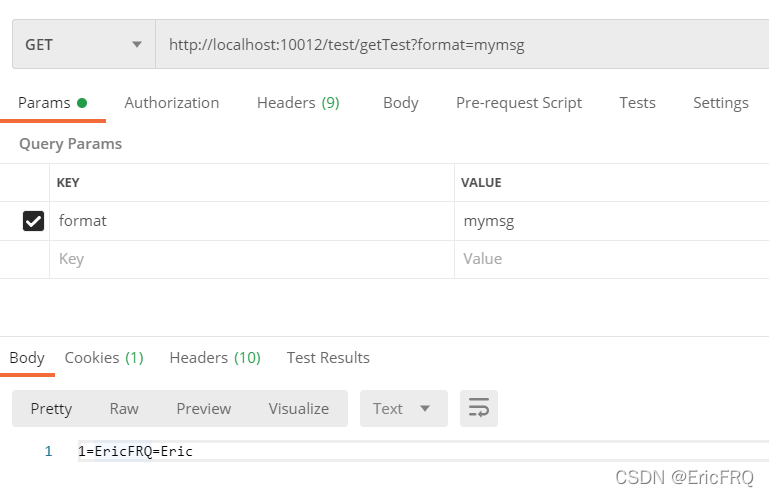Click the empty Value input field
This screenshot has width=769, height=497.
click(x=612, y=259)
